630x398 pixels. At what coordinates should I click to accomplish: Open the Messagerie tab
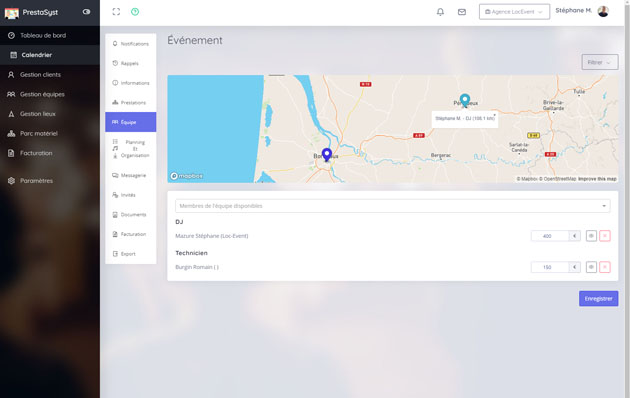pos(131,176)
